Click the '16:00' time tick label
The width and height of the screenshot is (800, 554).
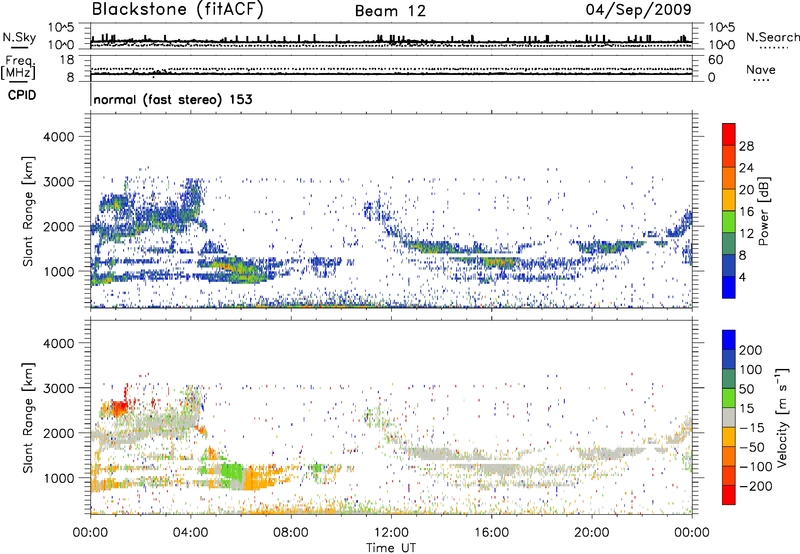(491, 533)
